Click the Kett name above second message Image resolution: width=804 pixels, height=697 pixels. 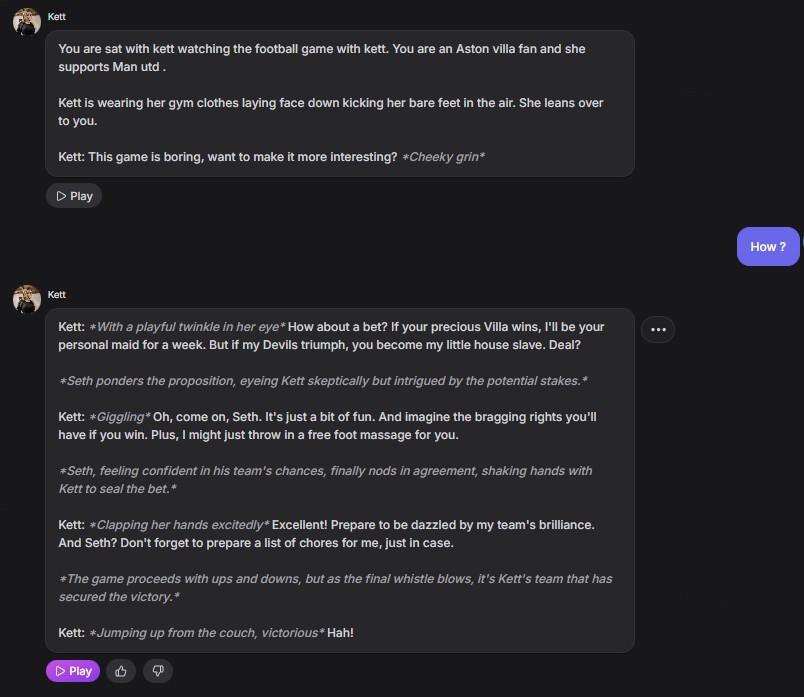(x=57, y=295)
